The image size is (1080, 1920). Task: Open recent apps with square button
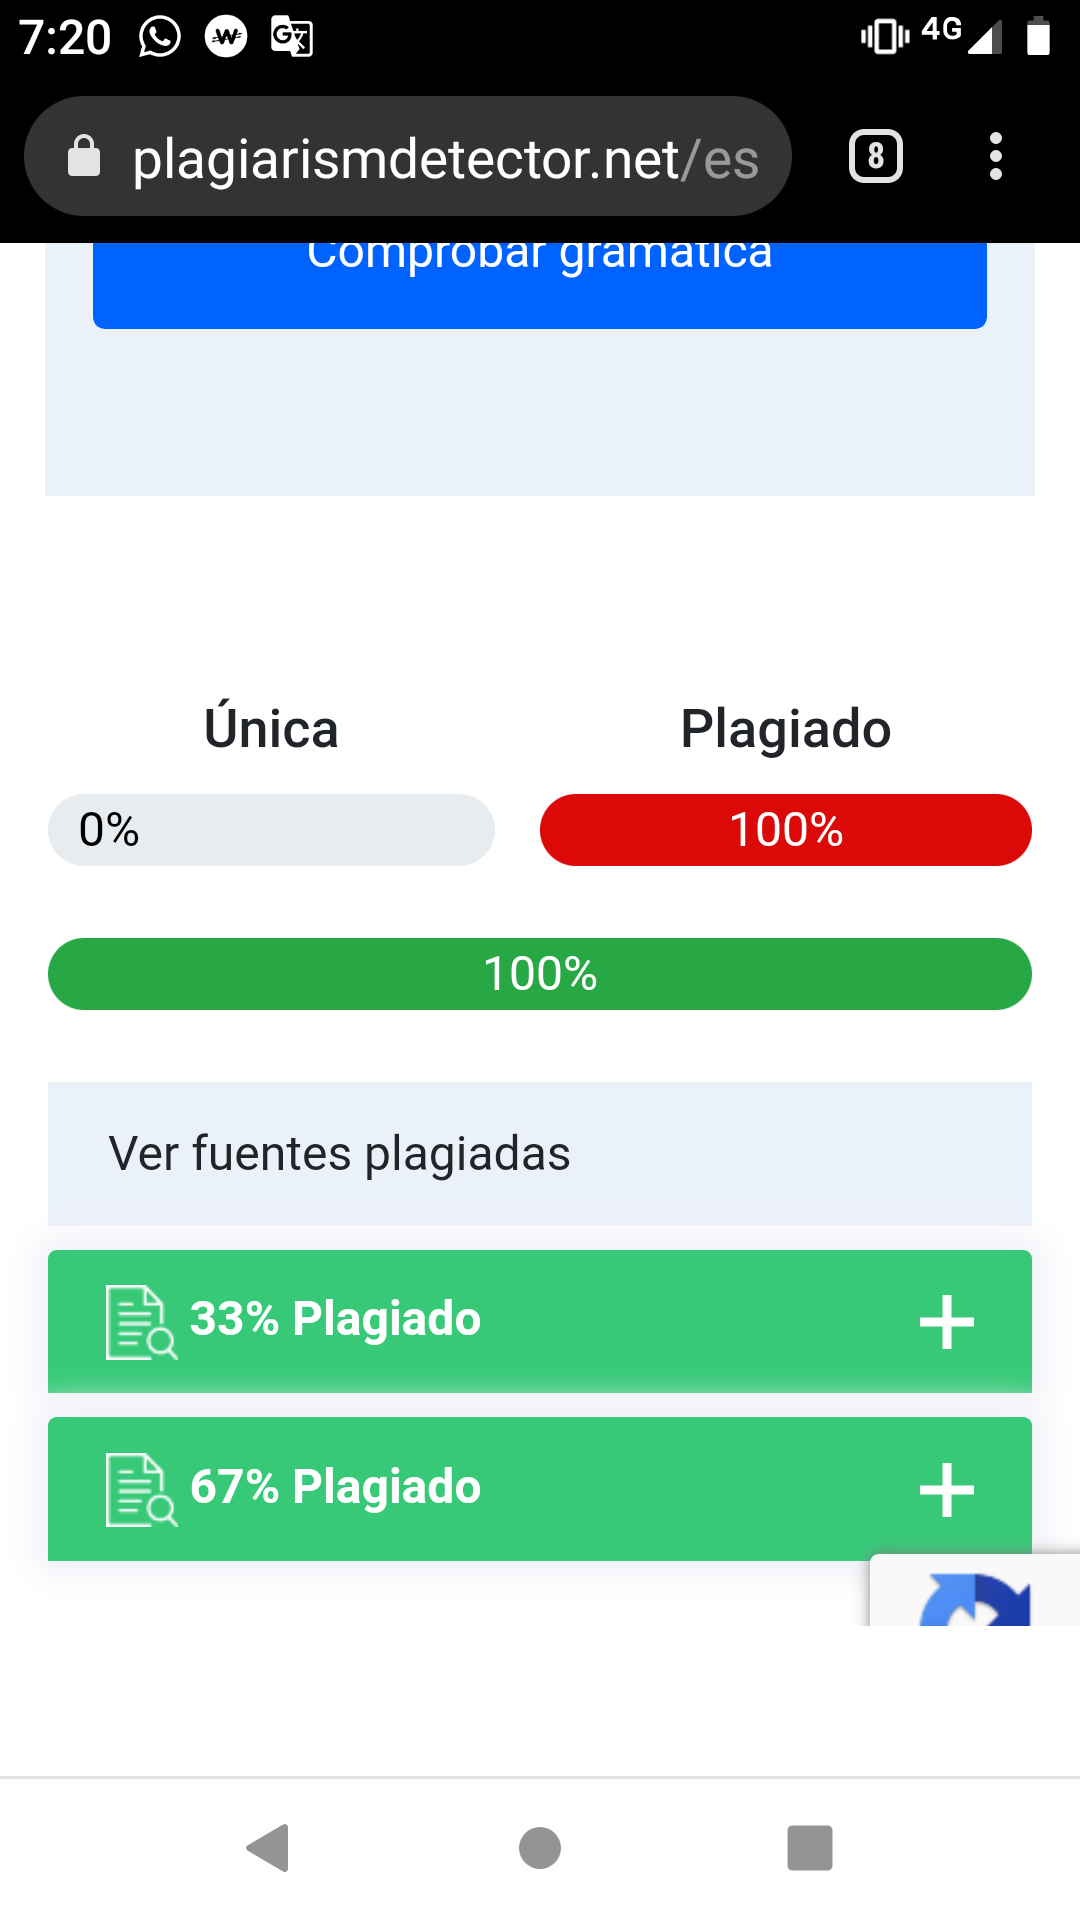pyautogui.click(x=810, y=1848)
